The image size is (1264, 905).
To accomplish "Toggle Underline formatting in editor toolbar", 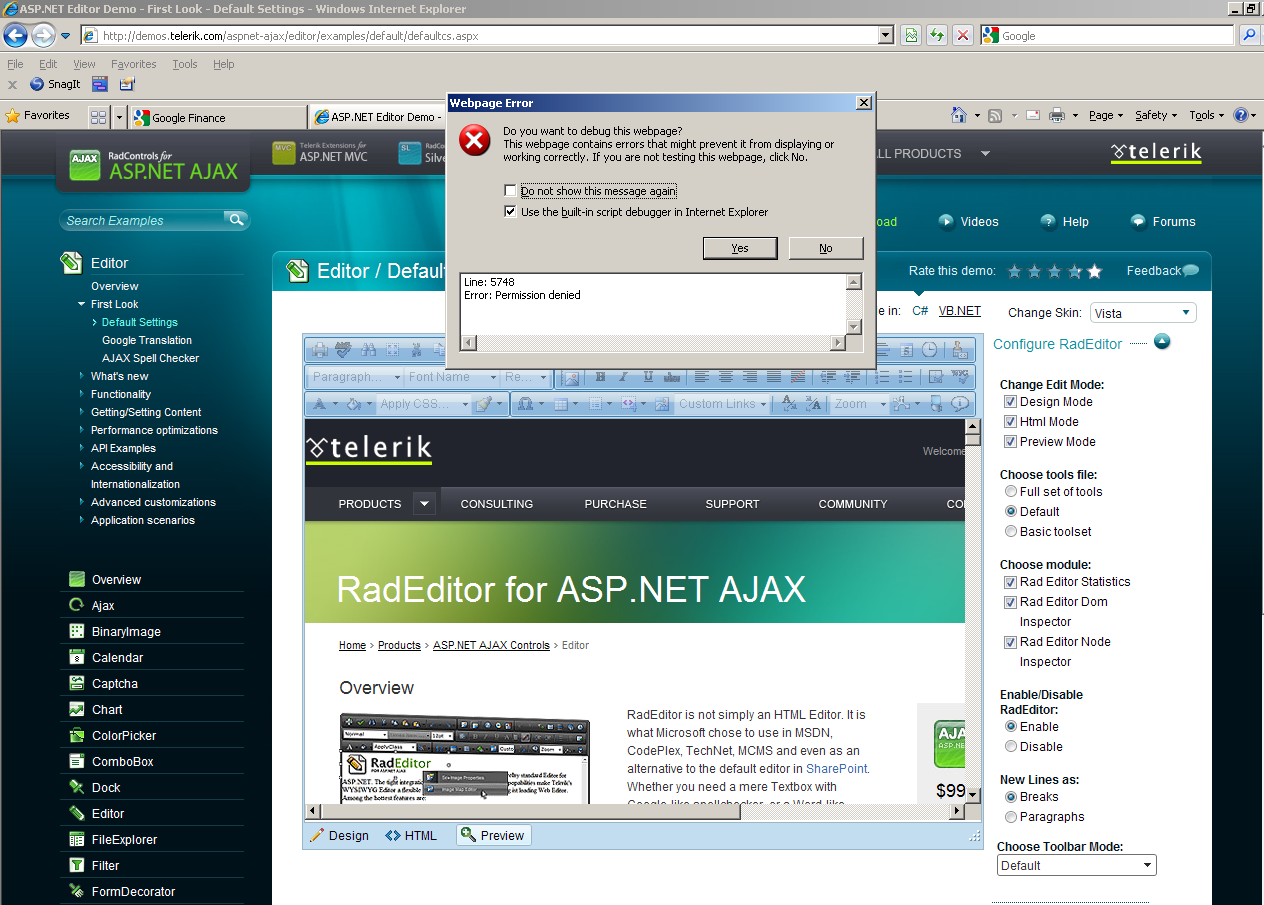I will pos(649,377).
